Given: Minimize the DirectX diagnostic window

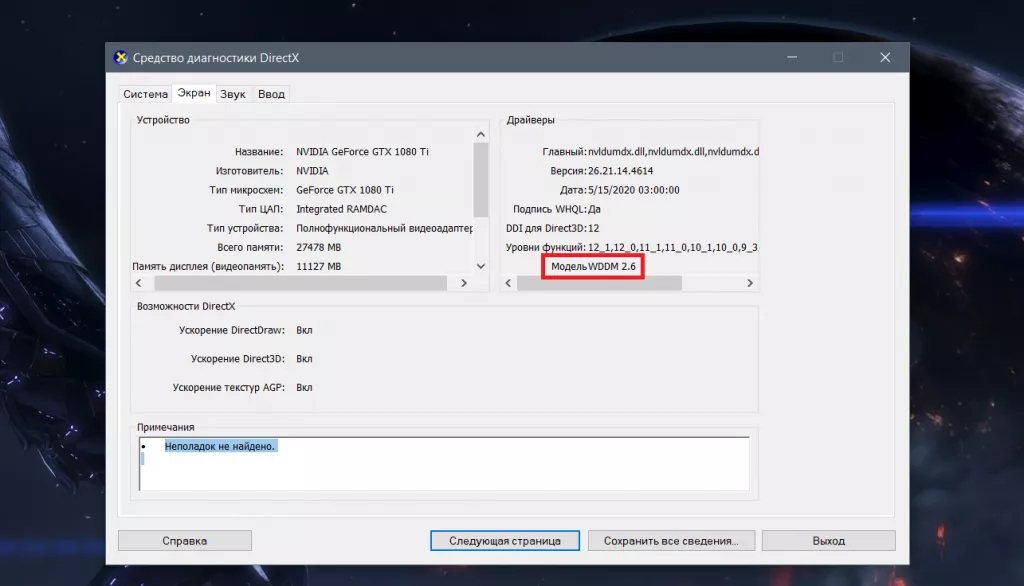Looking at the screenshot, I should (790, 58).
